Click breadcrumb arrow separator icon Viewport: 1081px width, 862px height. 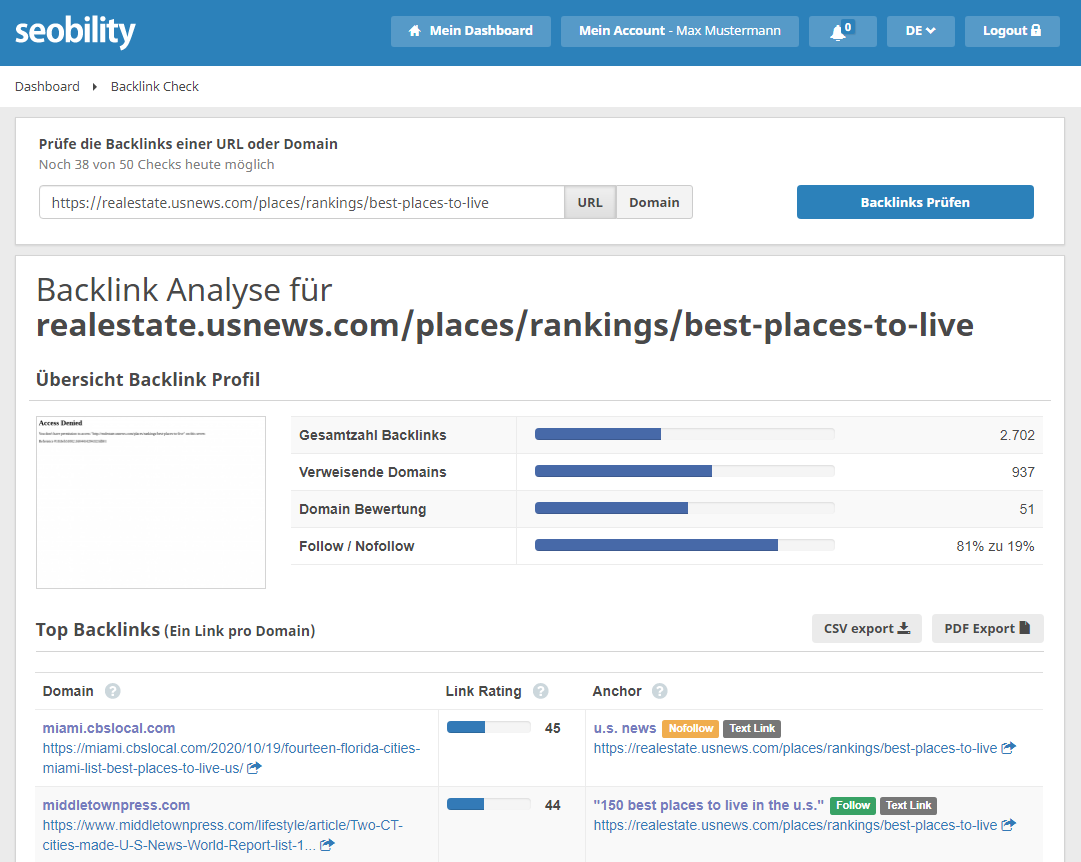click(x=94, y=87)
